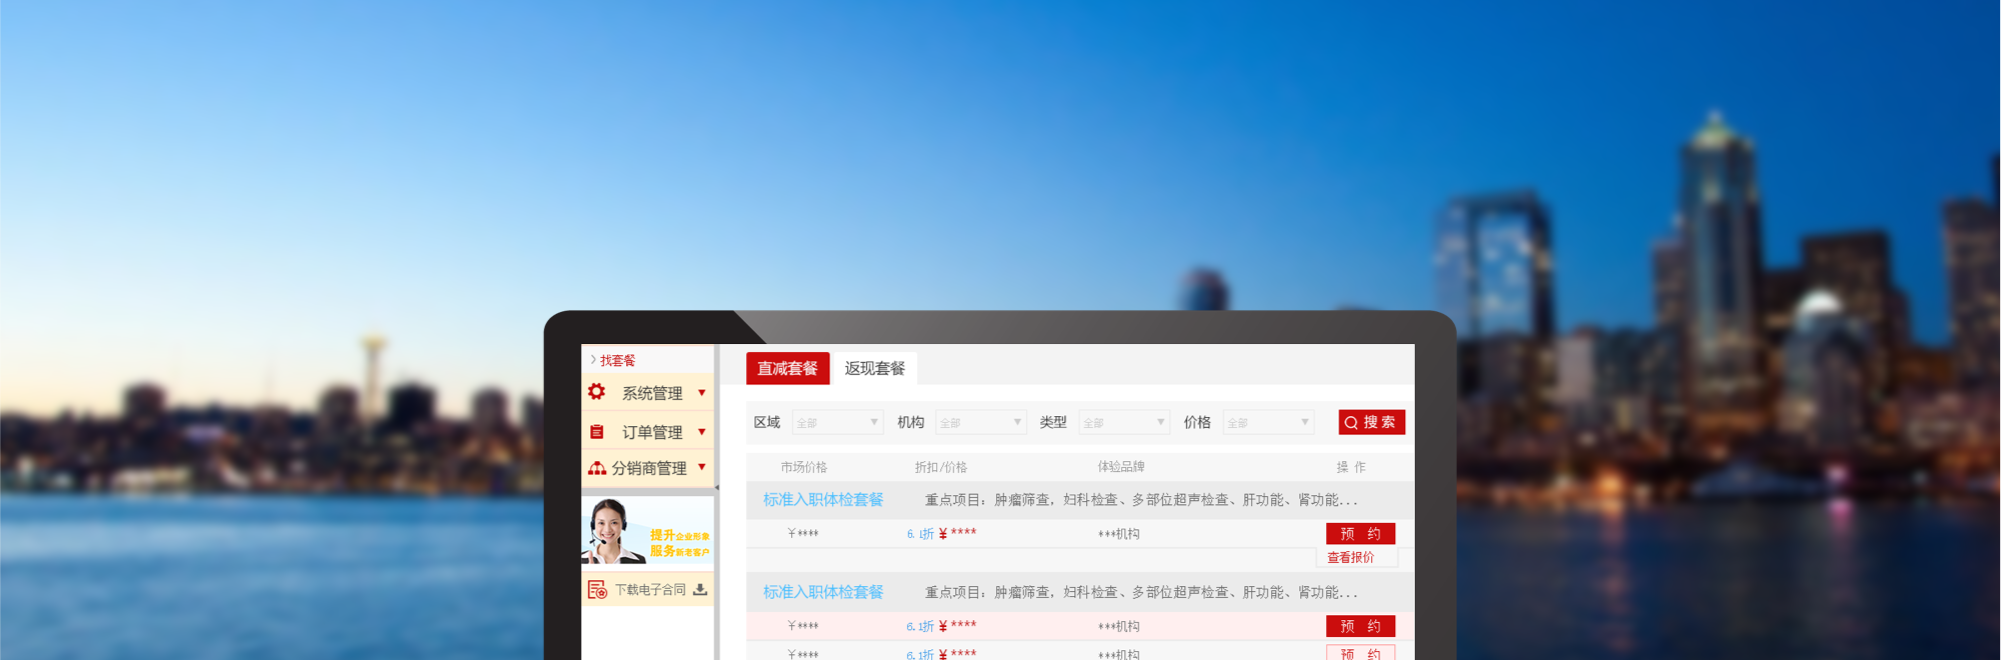Image resolution: width=2001 pixels, height=660 pixels.
Task: Switch to the 直减套餐 tab
Action: (787, 368)
